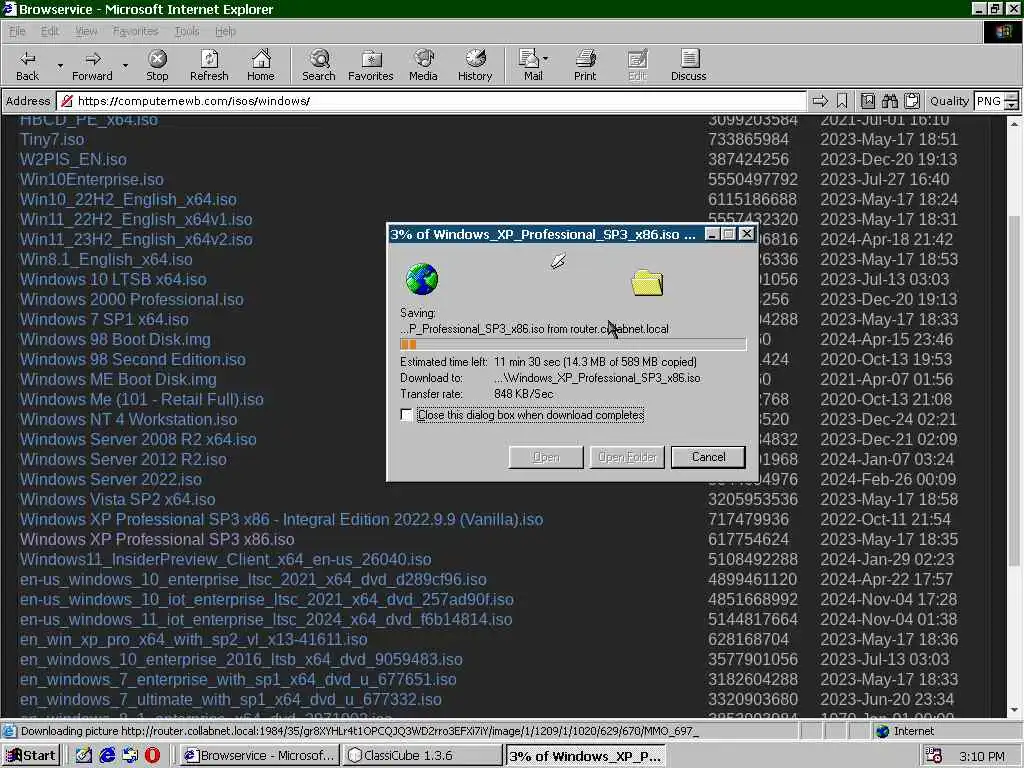Click the bookmark ribbon icon by address bar
Screen dimensions: 1024x768
pyautogui.click(x=842, y=101)
